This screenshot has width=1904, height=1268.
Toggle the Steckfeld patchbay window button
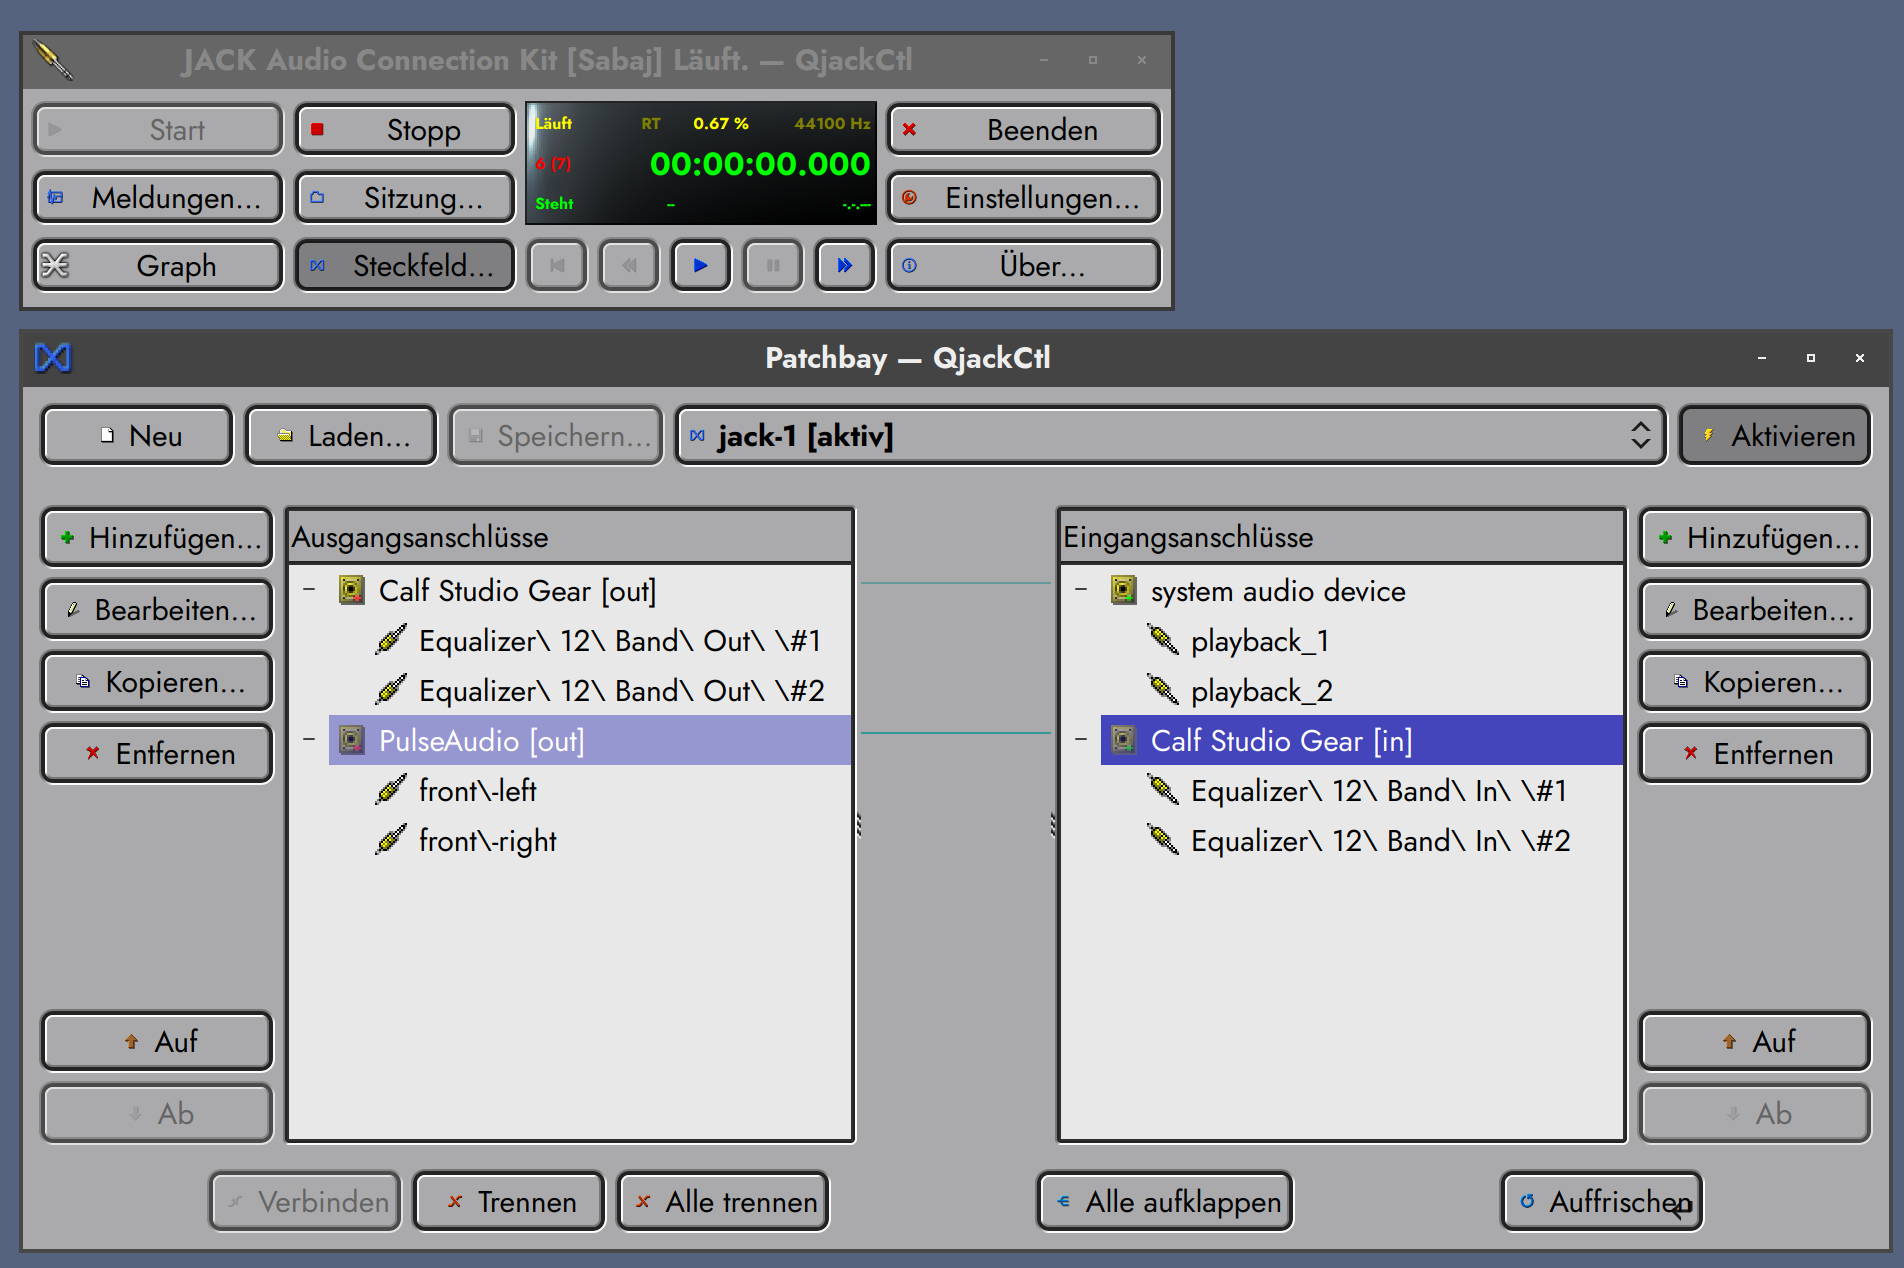[405, 266]
